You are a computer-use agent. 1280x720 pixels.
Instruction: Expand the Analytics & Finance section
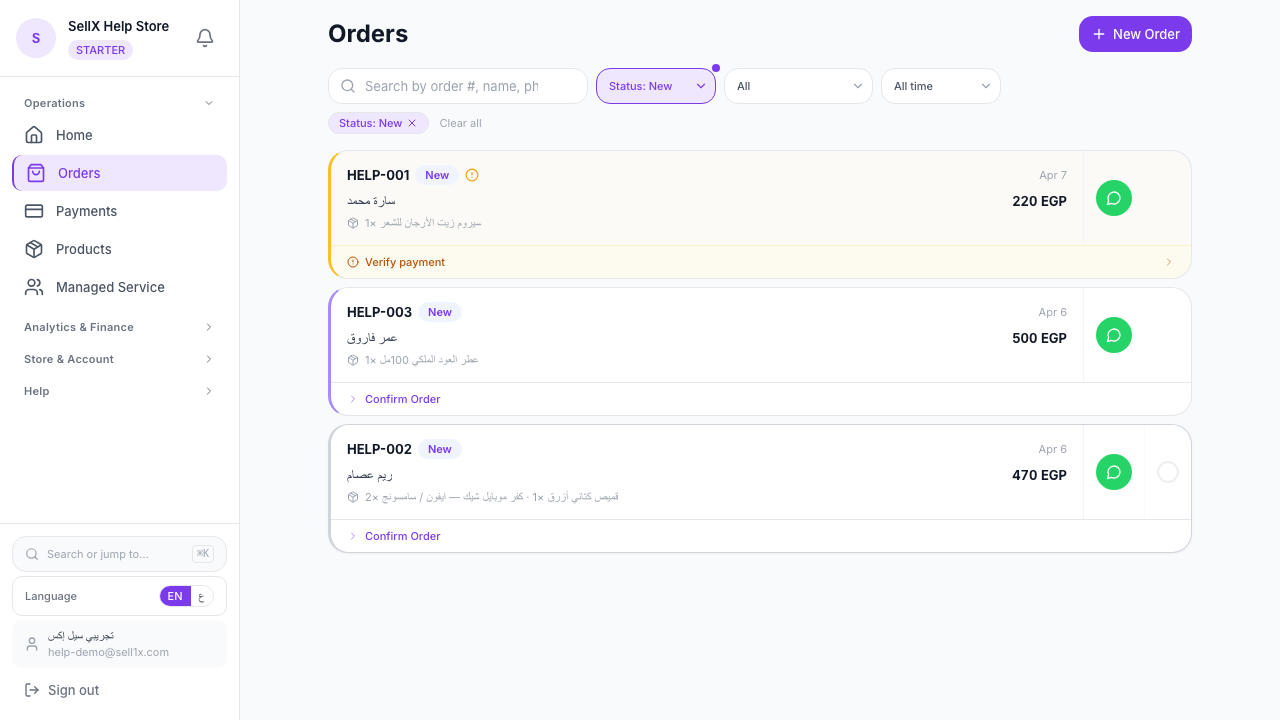(119, 327)
